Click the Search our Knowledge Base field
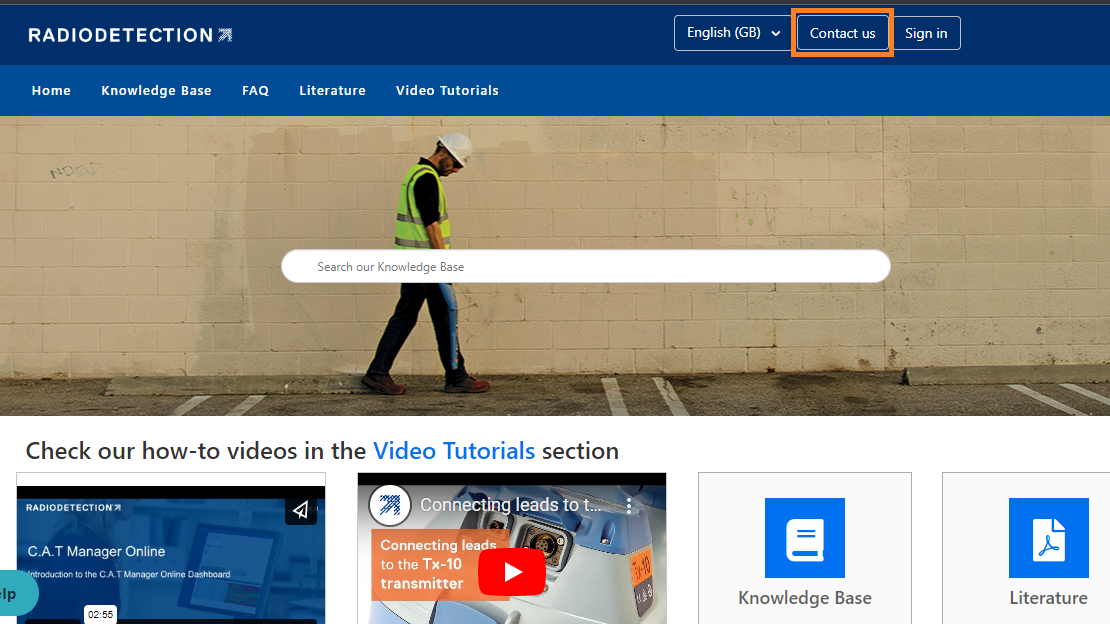The image size is (1110, 624). pos(585,266)
